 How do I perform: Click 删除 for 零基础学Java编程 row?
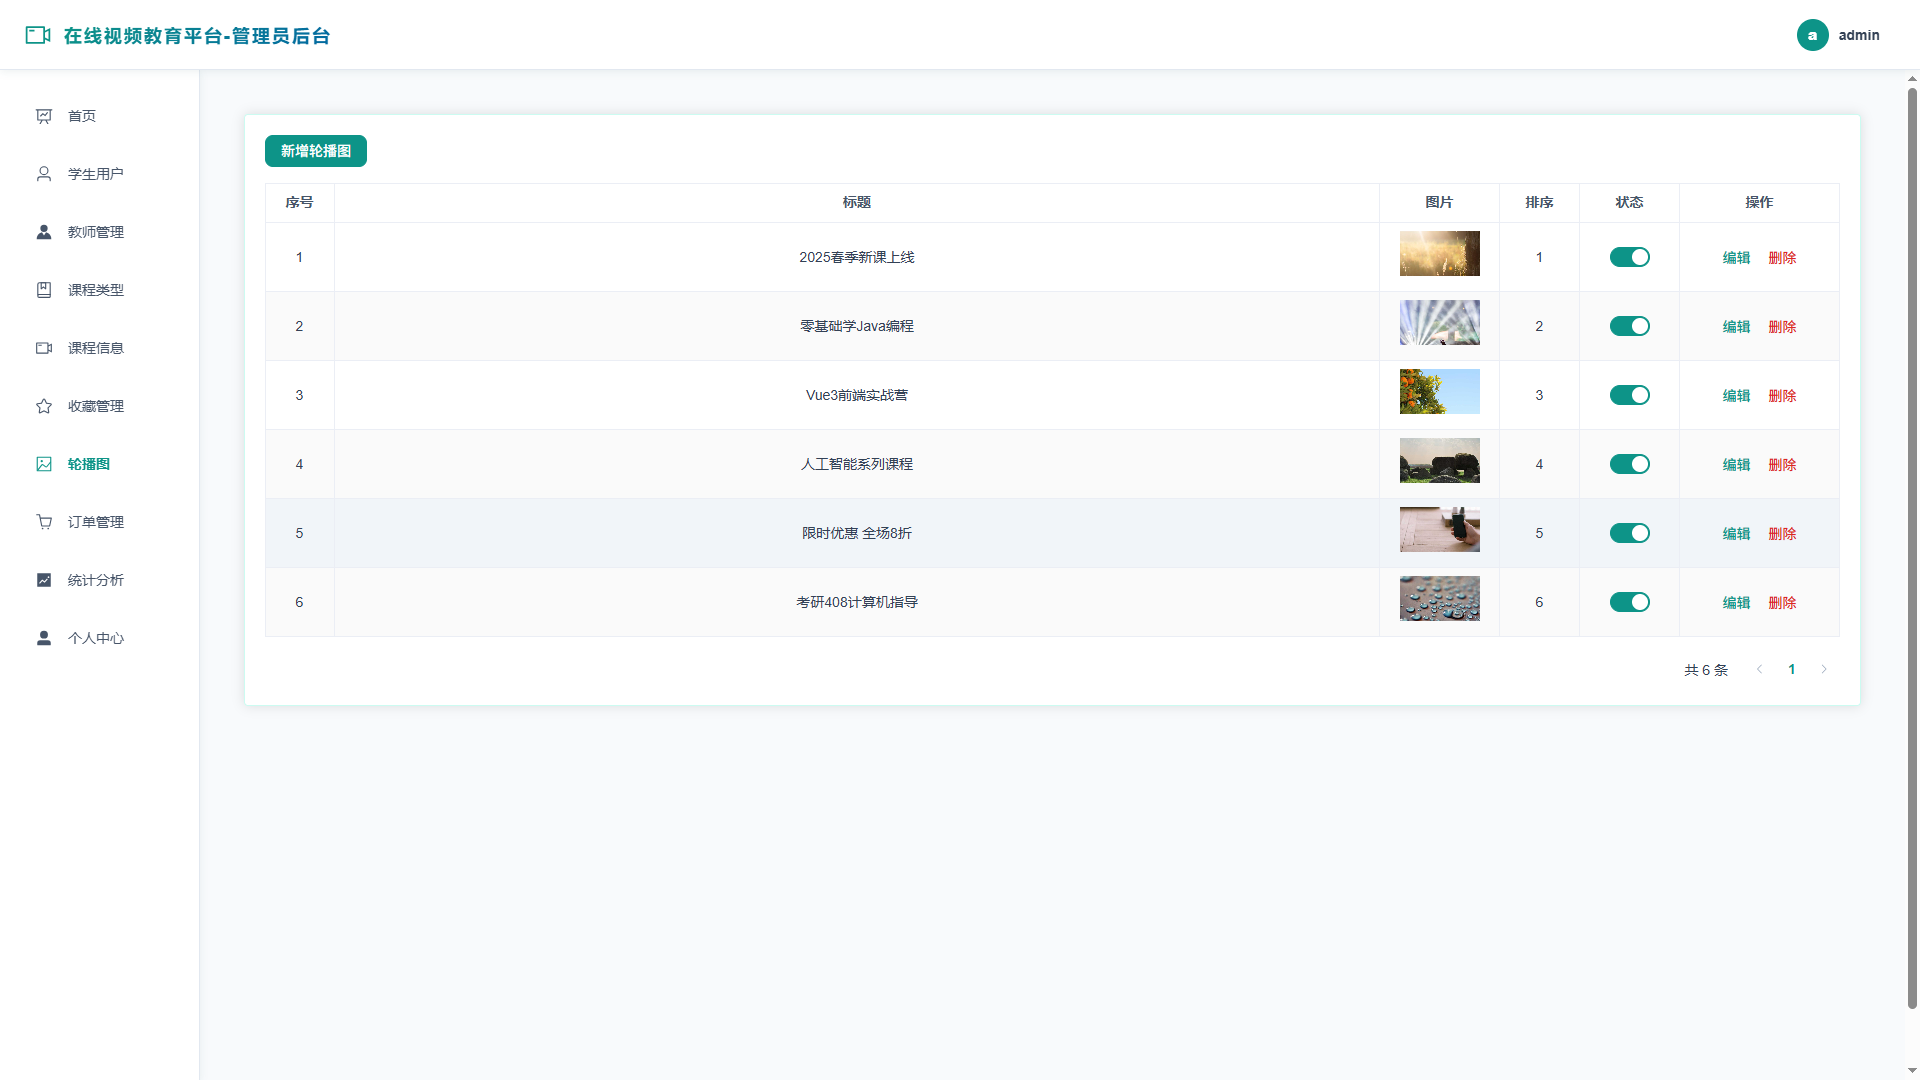[x=1782, y=326]
